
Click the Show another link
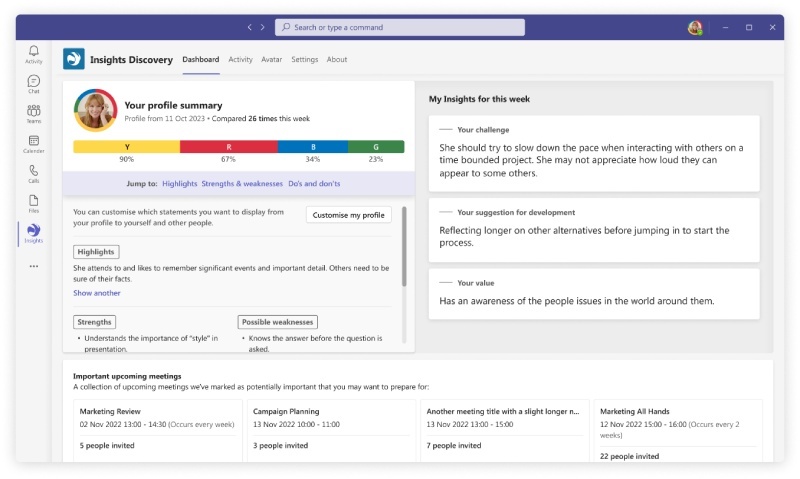click(x=96, y=293)
